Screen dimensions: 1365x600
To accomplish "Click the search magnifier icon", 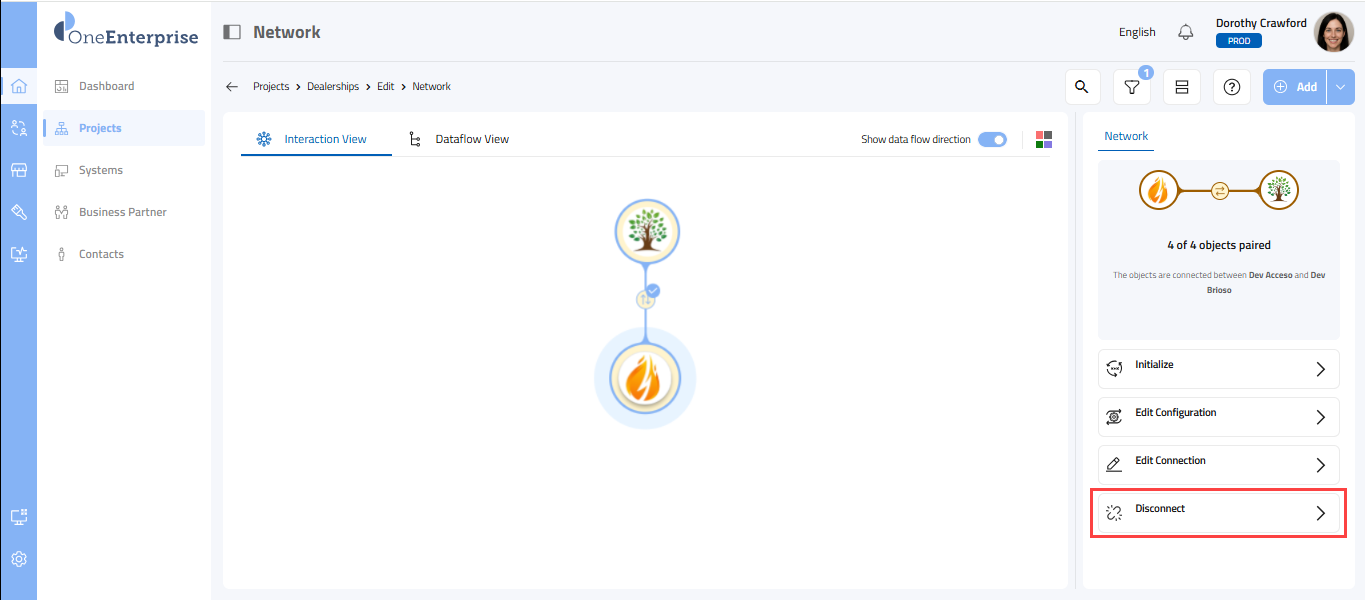I will tap(1081, 87).
